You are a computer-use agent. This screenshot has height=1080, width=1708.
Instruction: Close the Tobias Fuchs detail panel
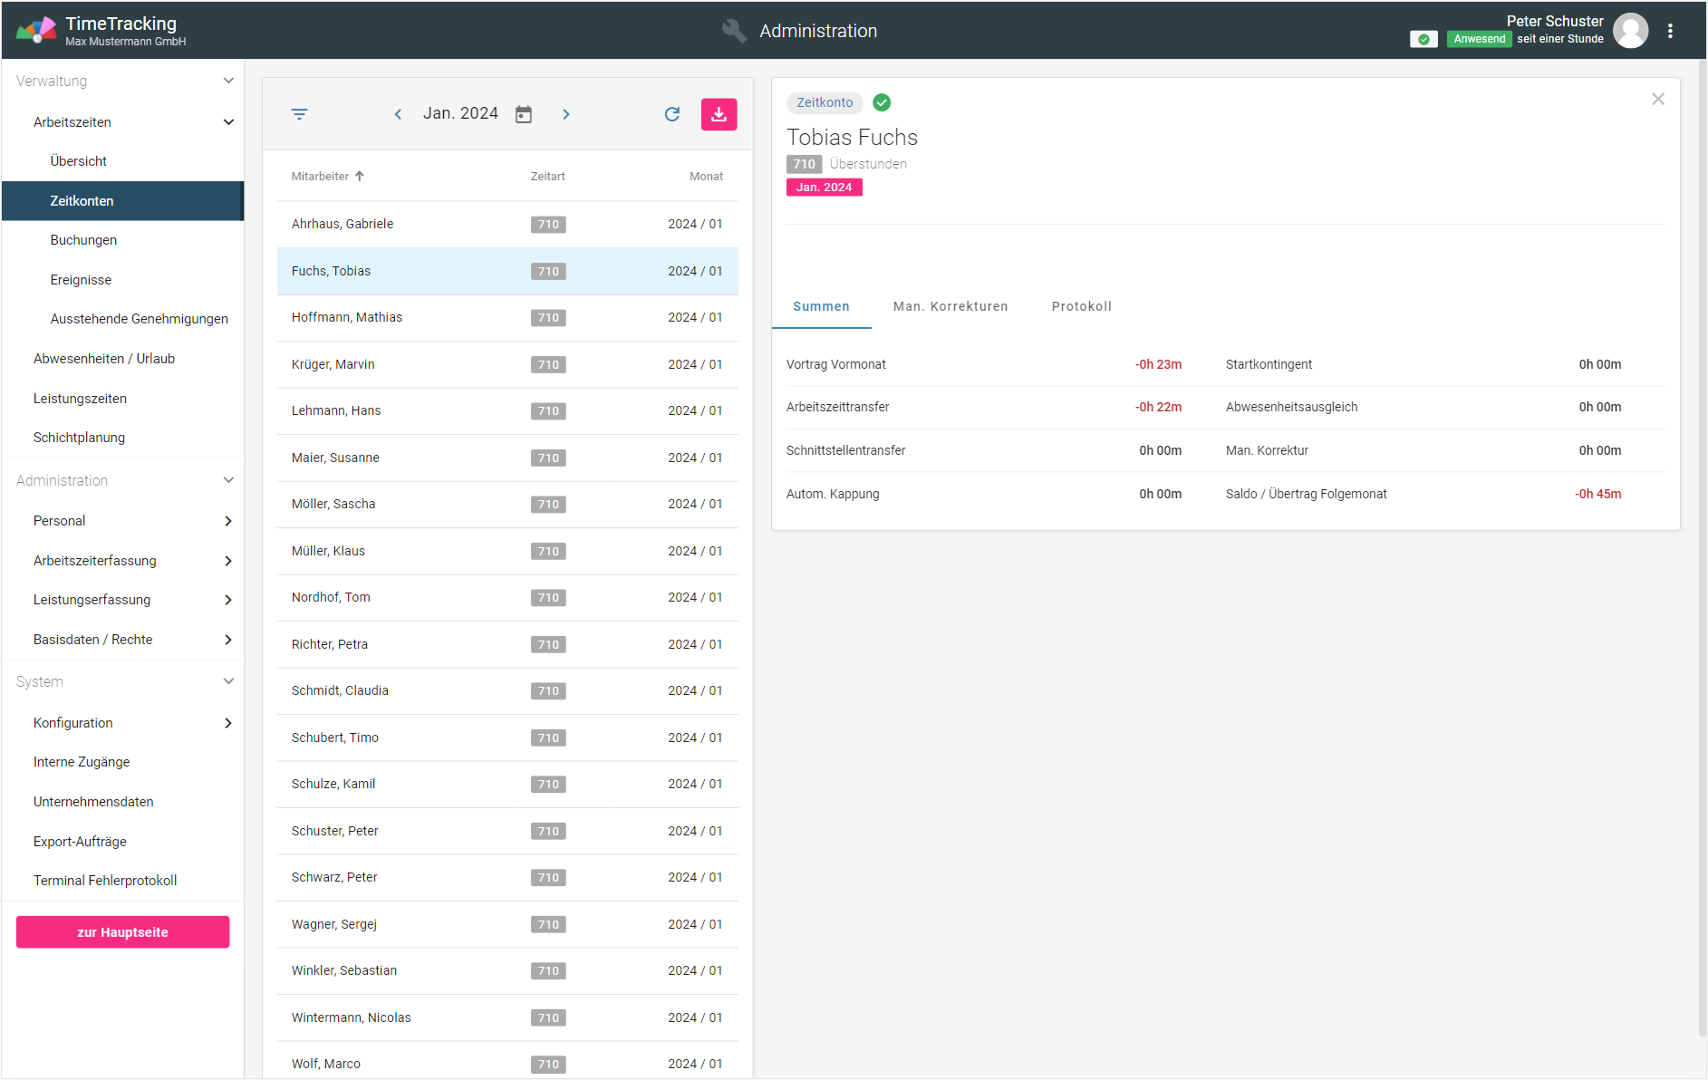(x=1657, y=99)
